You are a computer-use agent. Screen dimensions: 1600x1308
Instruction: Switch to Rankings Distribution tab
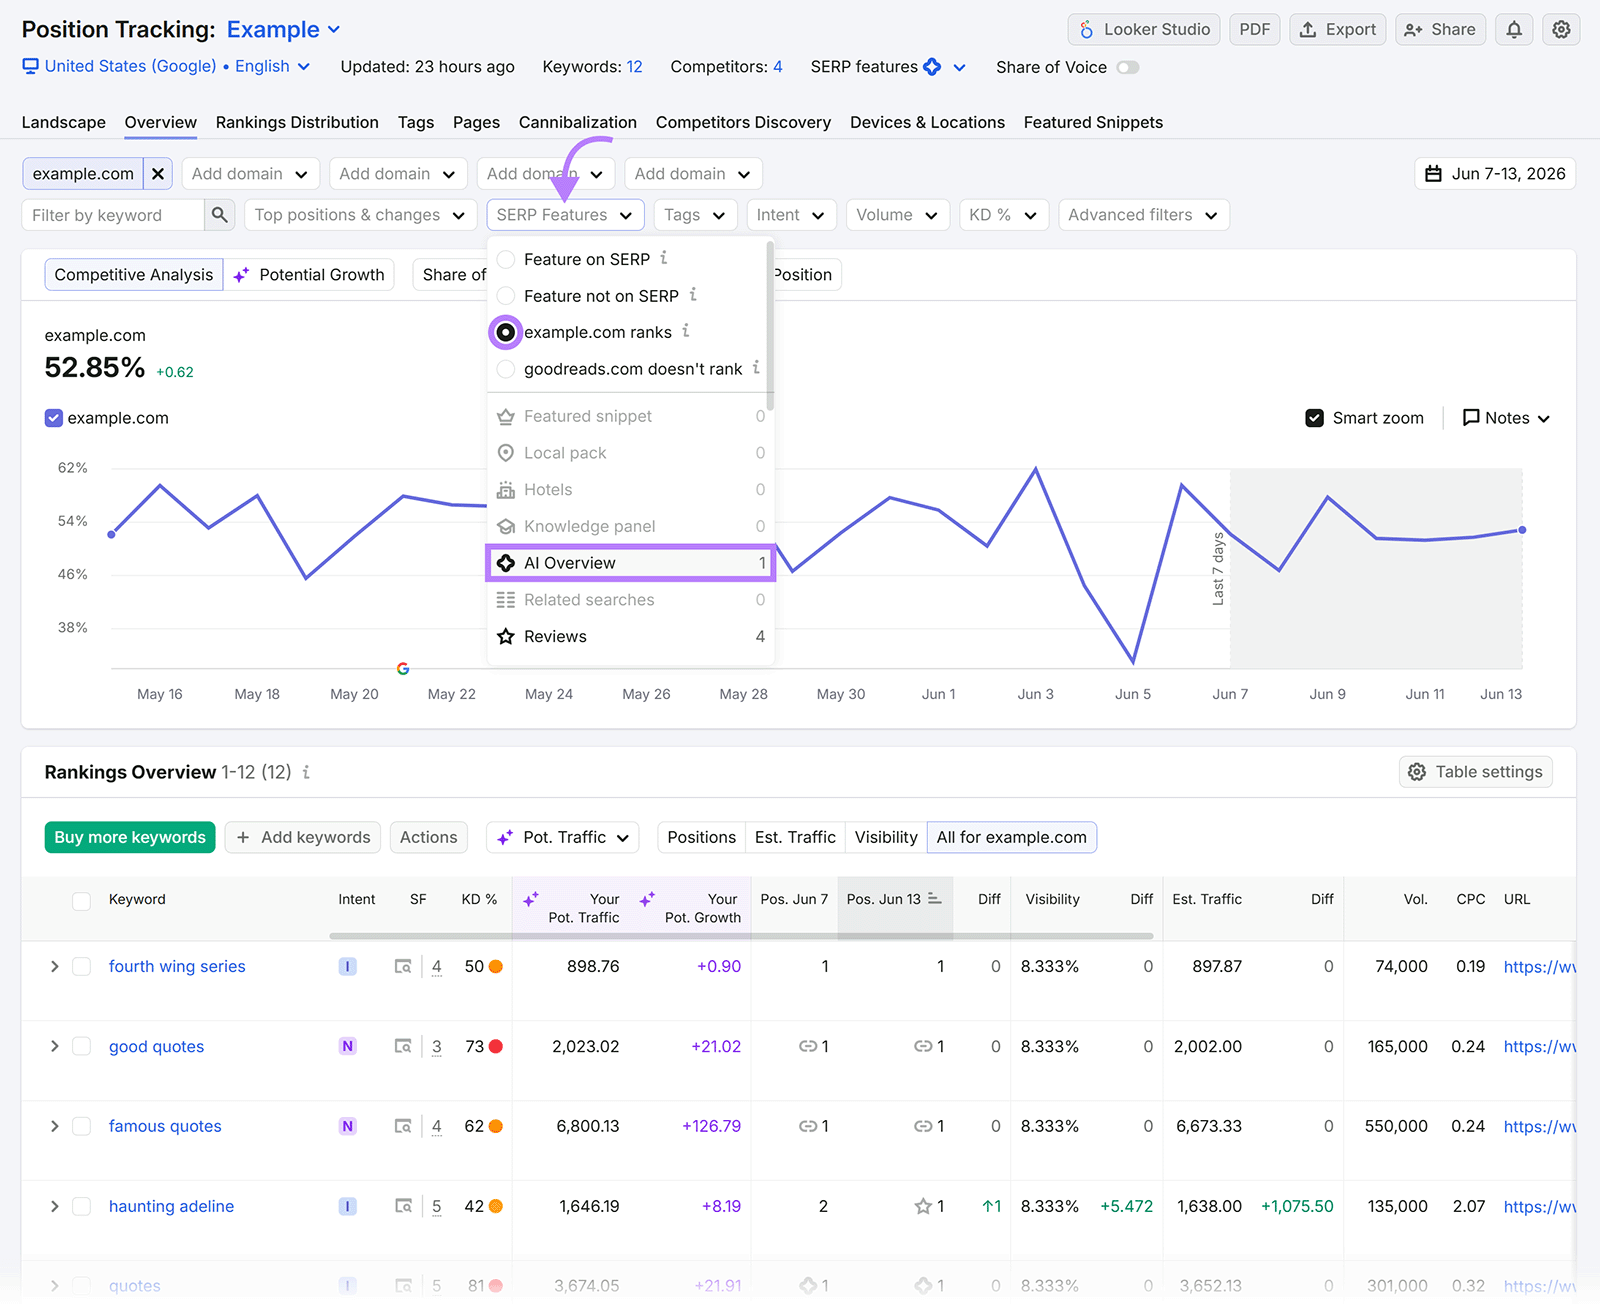point(297,122)
